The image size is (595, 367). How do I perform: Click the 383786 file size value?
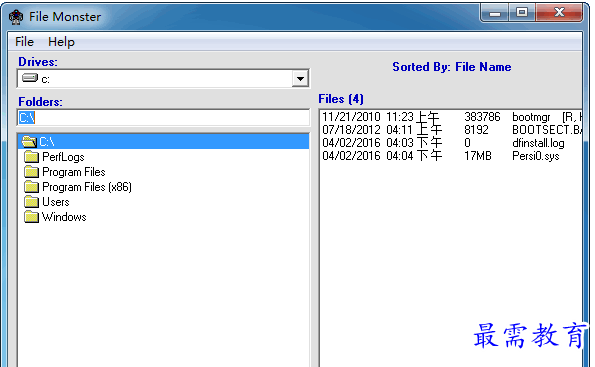[482, 117]
